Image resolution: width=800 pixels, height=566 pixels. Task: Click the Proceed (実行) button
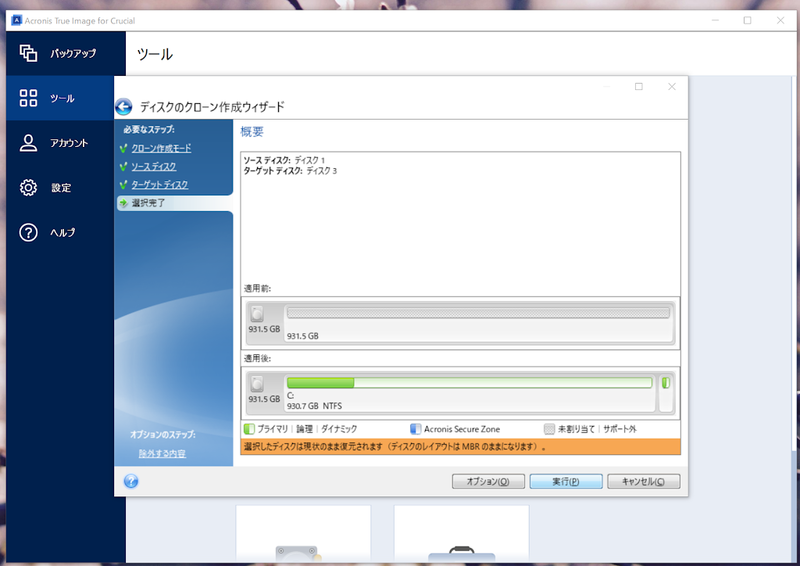(566, 481)
